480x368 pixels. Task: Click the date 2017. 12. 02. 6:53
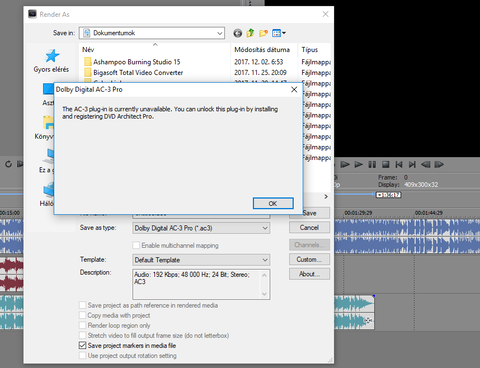[259, 62]
